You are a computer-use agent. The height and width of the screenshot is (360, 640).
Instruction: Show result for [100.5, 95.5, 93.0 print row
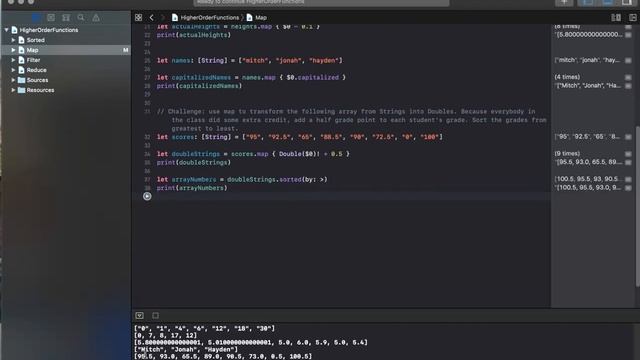click(628, 188)
